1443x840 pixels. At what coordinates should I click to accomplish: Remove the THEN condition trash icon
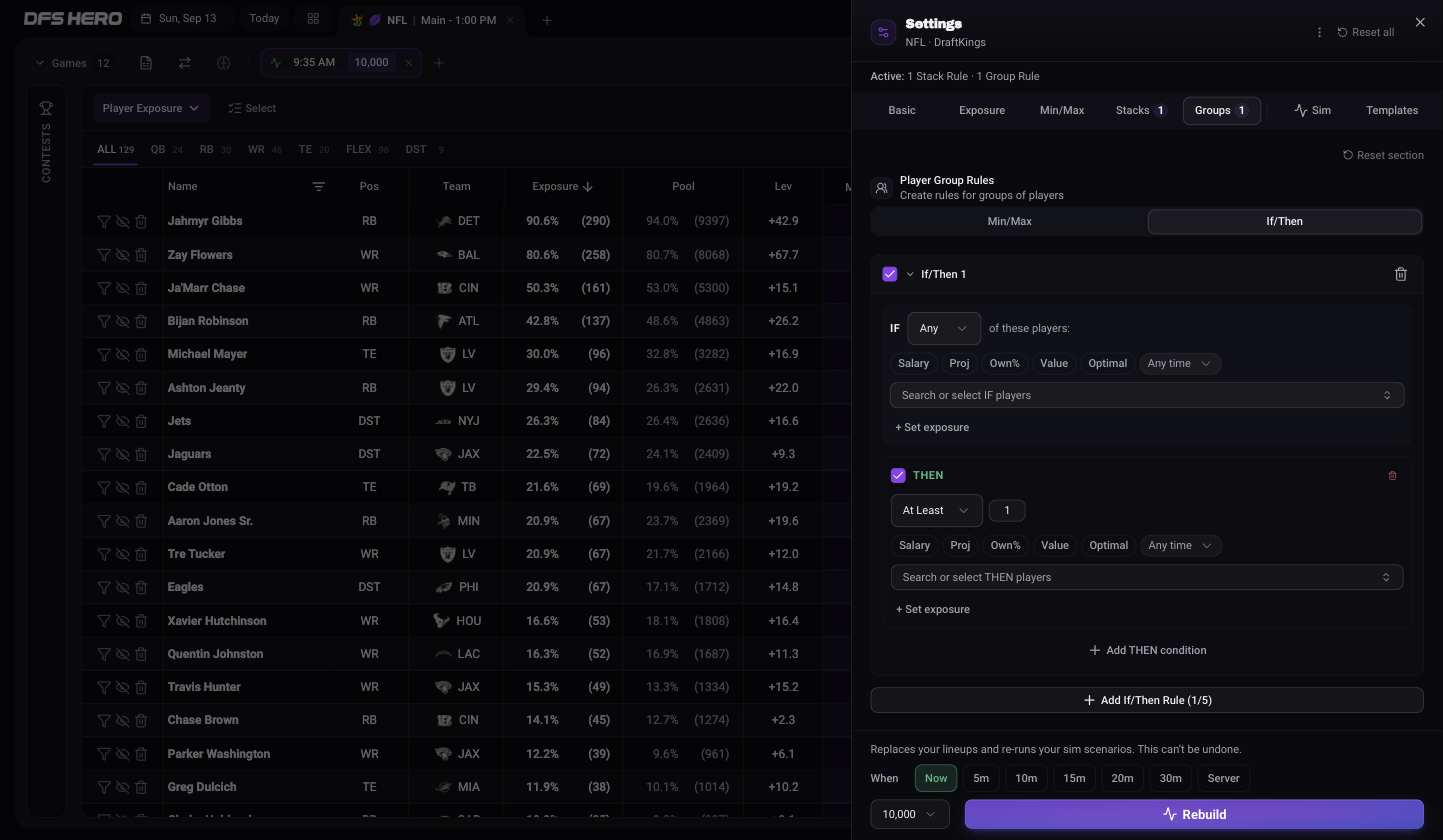(x=1392, y=476)
